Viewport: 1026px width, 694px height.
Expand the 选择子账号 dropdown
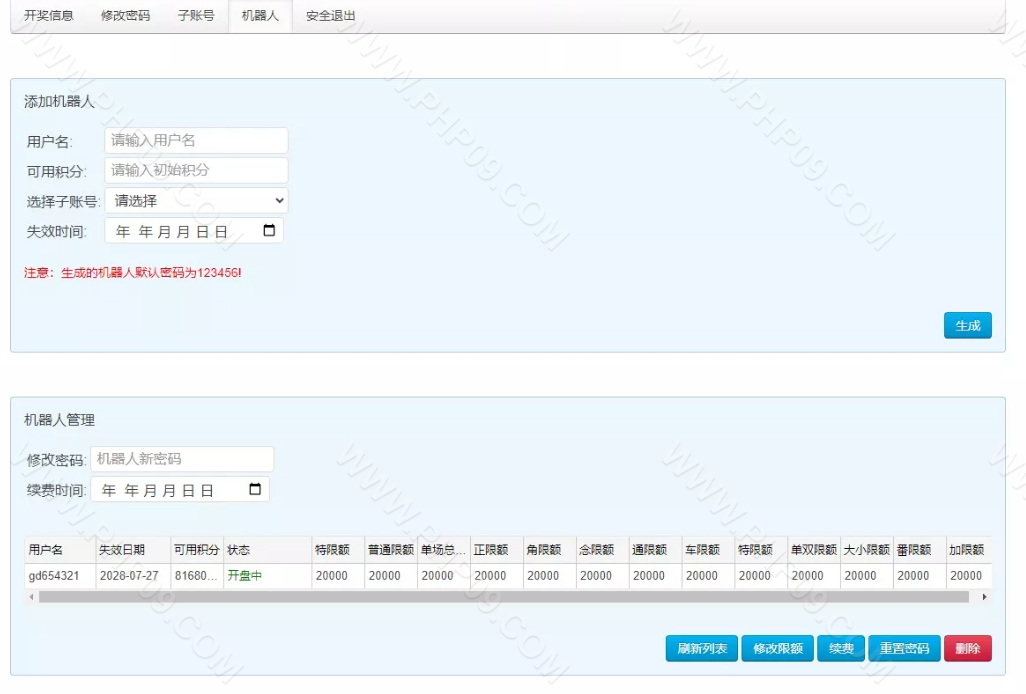pyautogui.click(x=196, y=201)
